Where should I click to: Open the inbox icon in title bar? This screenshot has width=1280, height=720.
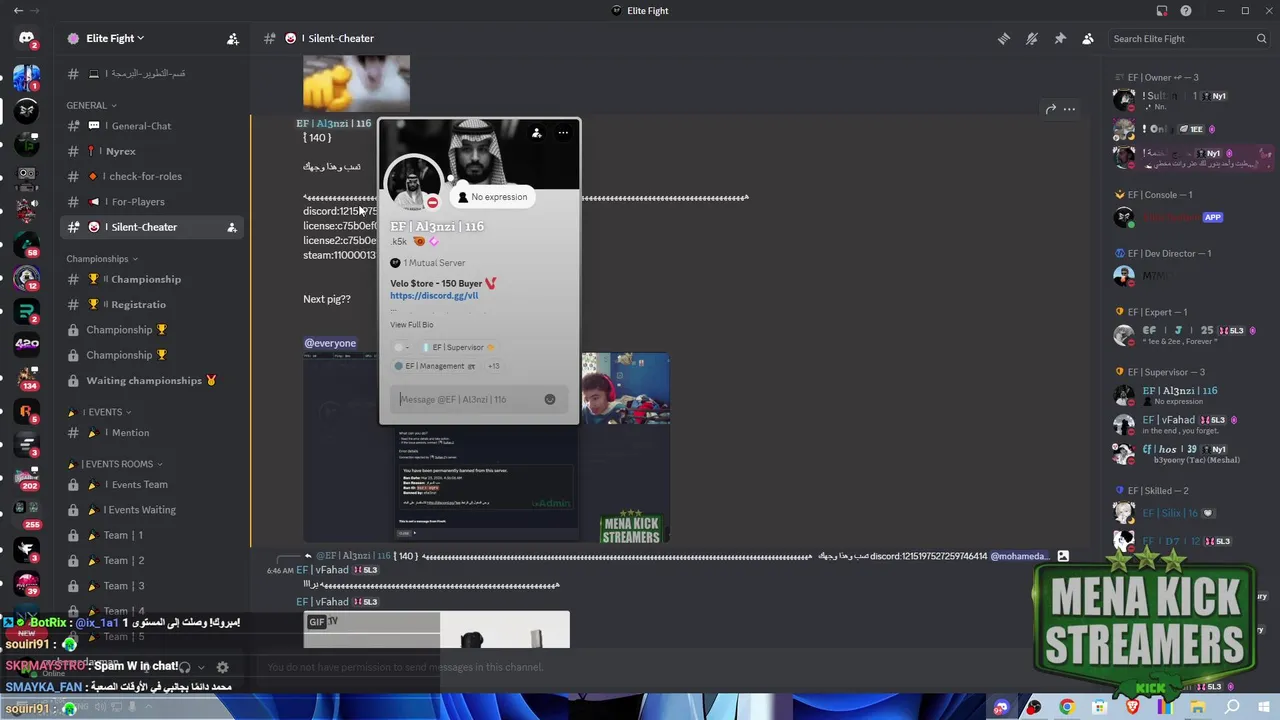1161,11
